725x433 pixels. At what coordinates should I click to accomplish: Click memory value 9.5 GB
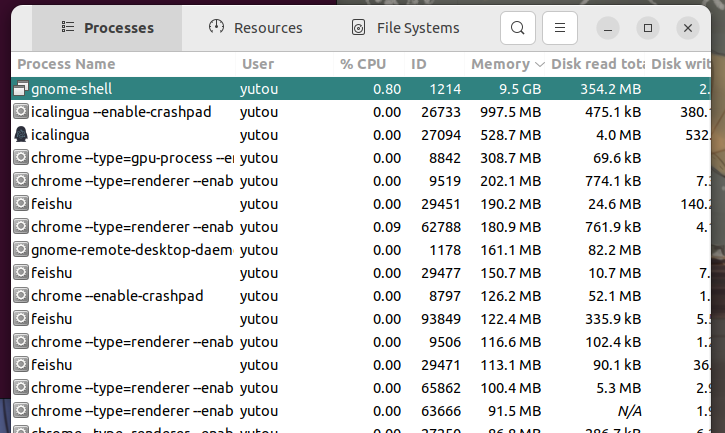click(520, 89)
